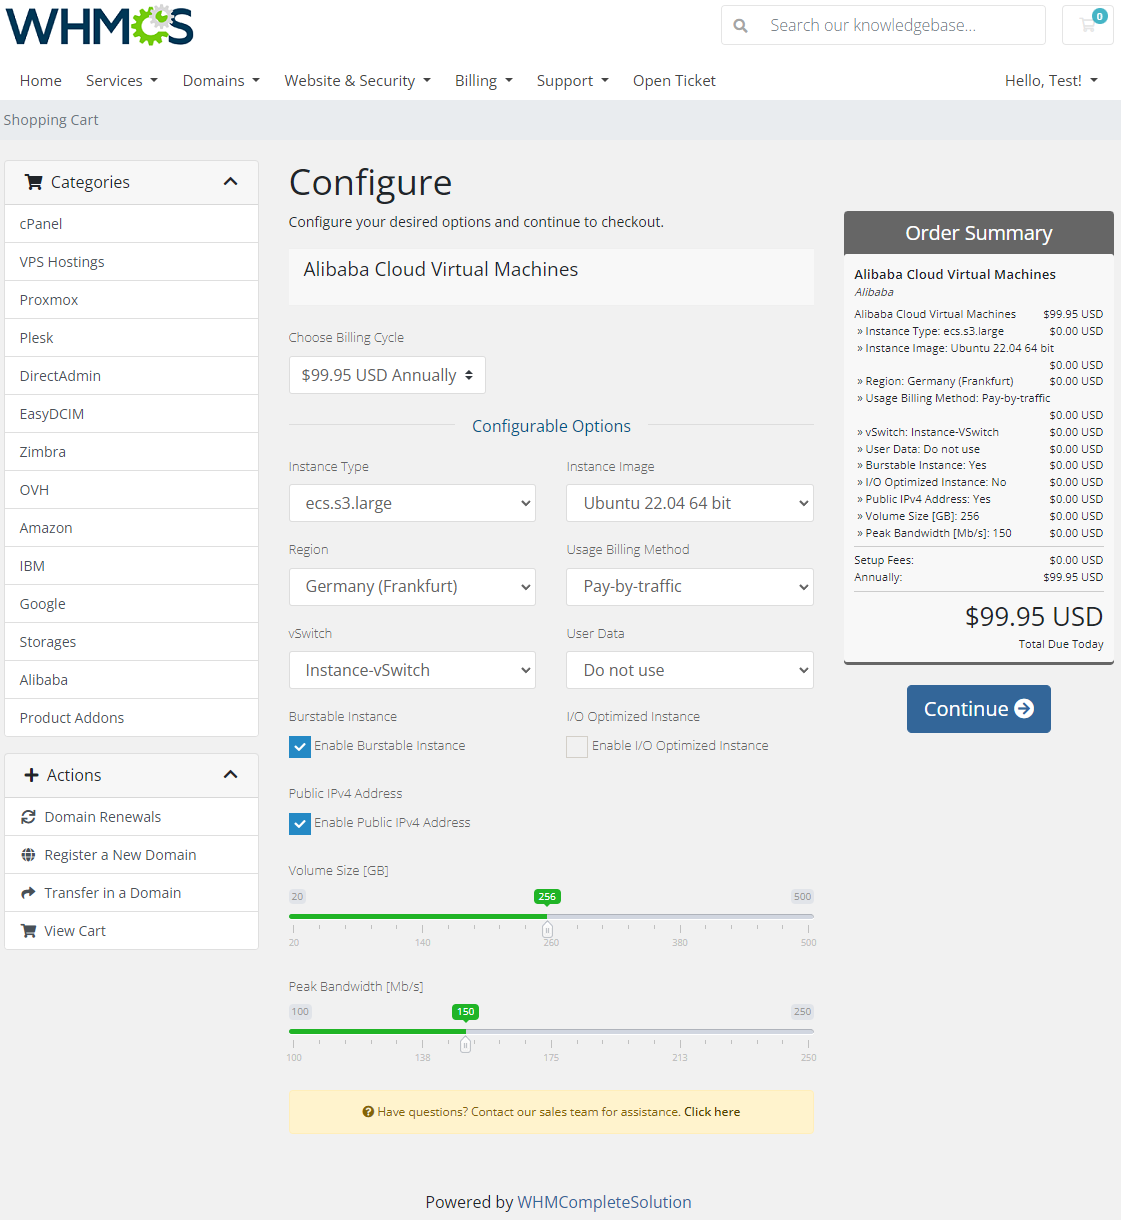Enable I/O Optimized Instance checkbox
Image resolution: width=1121 pixels, height=1220 pixels.
(x=577, y=747)
